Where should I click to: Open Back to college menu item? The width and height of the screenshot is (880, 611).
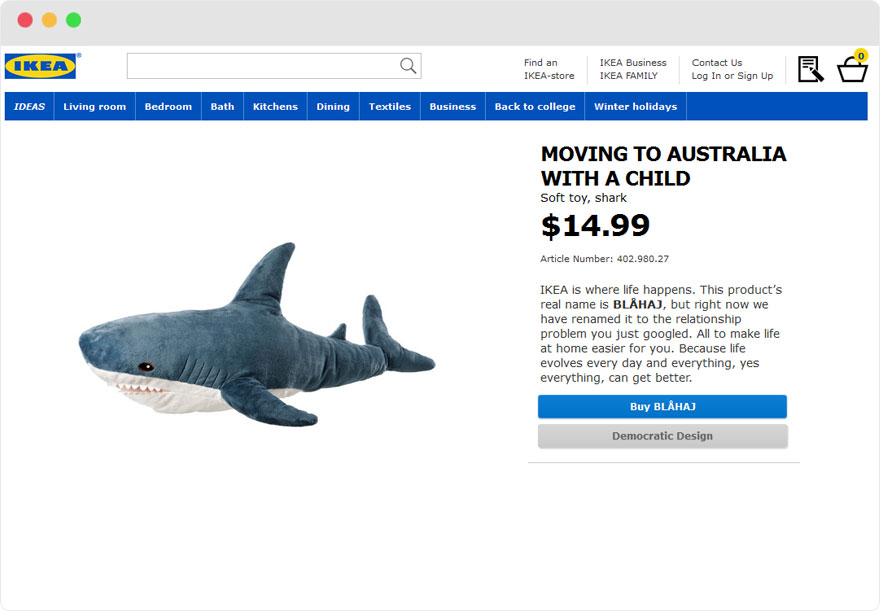535,106
